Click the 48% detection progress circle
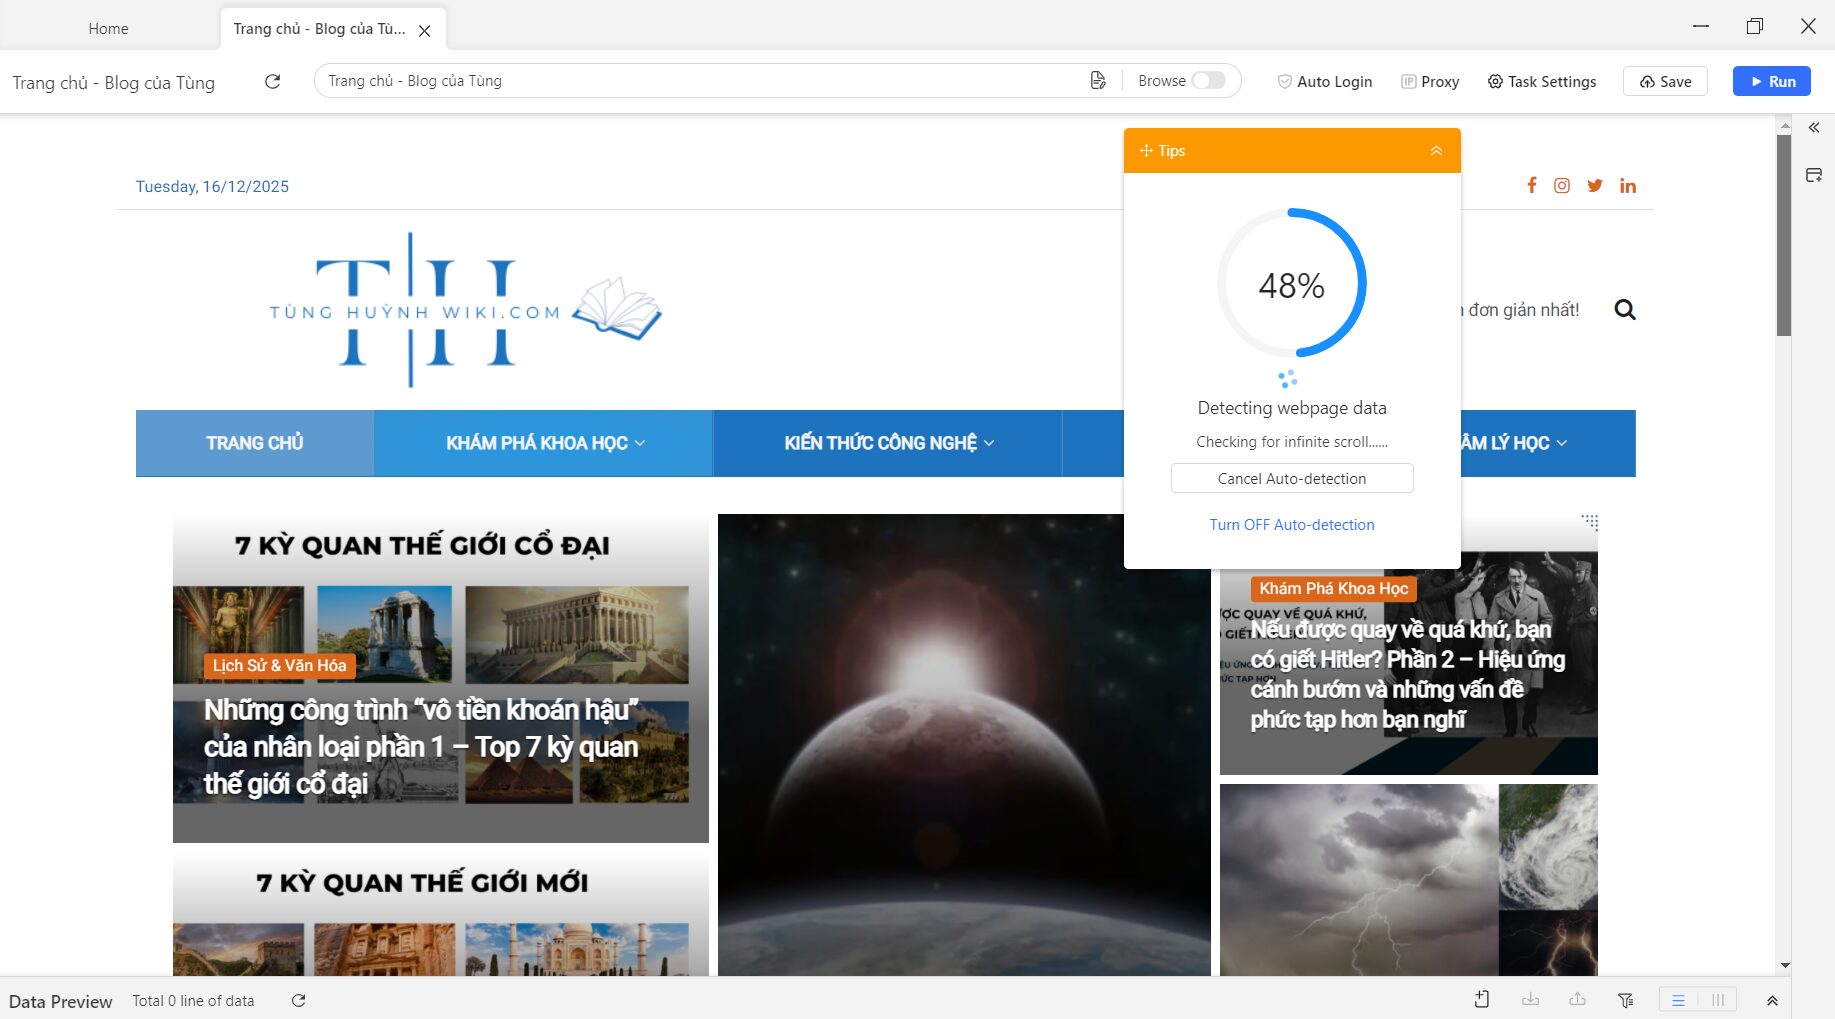1835x1019 pixels. click(x=1291, y=285)
